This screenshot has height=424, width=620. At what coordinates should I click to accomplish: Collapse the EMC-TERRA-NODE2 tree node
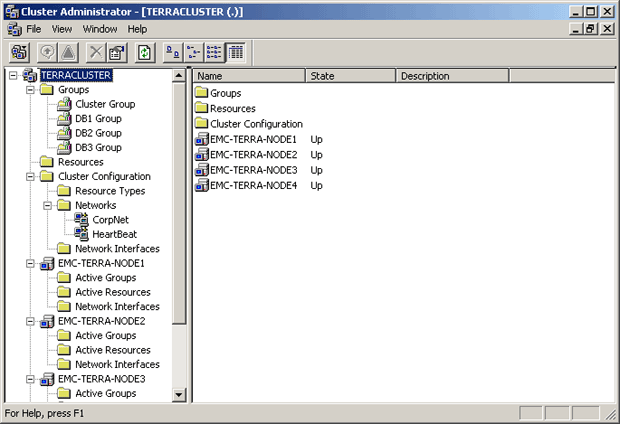click(30, 321)
